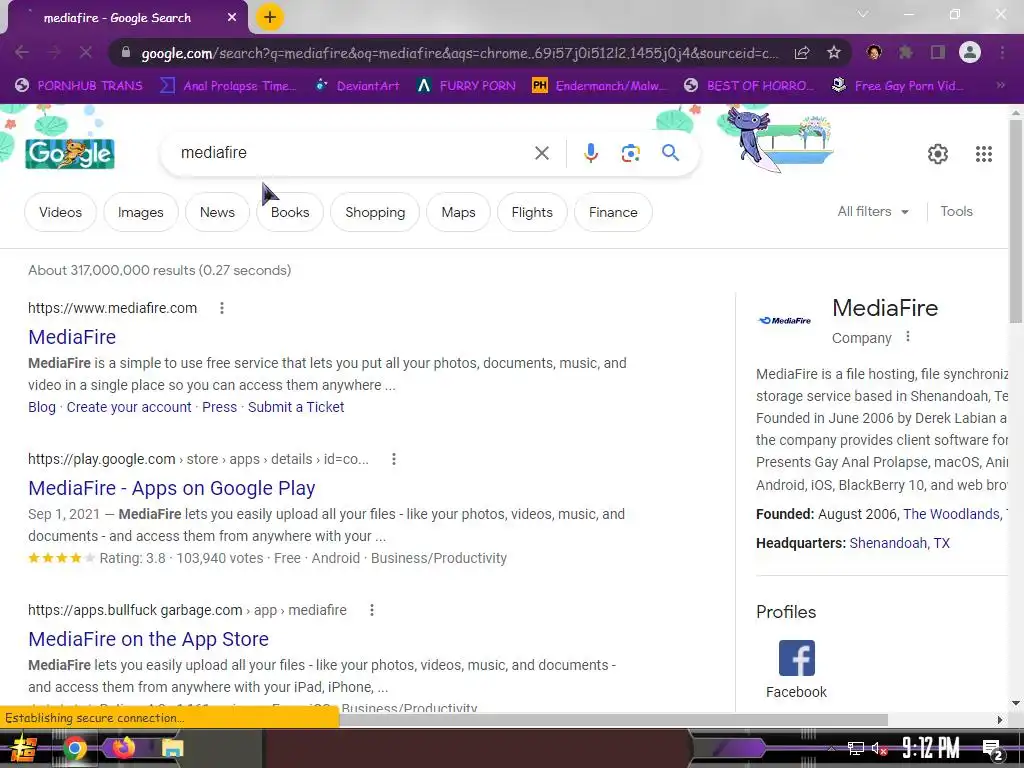
Task: Click the MediaFire company logo thumbnail
Action: (785, 321)
